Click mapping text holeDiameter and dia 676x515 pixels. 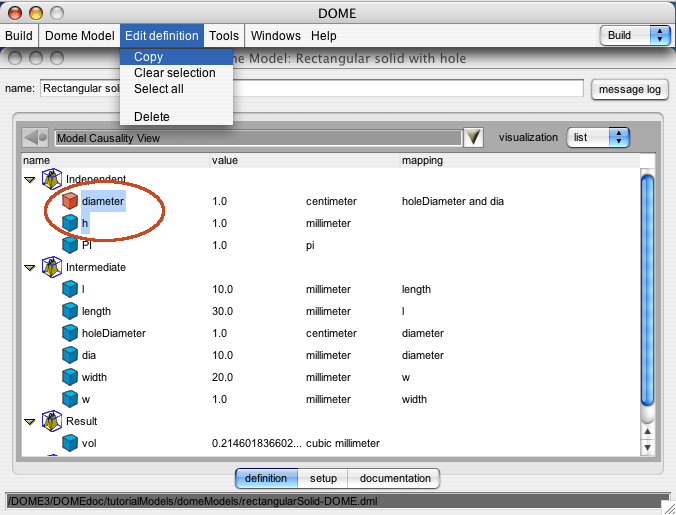pyautogui.click(x=453, y=201)
